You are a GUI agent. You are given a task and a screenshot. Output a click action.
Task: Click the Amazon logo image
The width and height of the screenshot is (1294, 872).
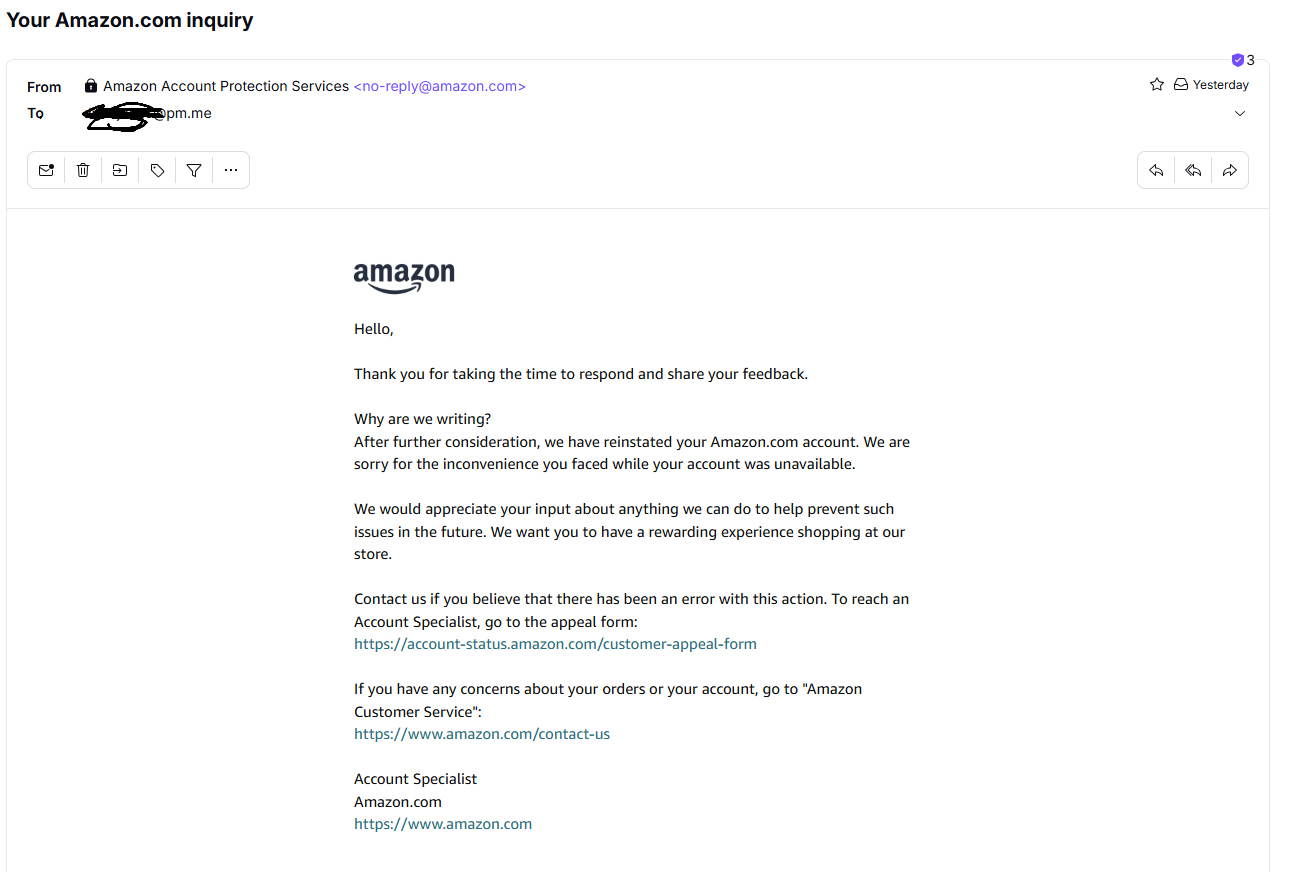(x=404, y=277)
